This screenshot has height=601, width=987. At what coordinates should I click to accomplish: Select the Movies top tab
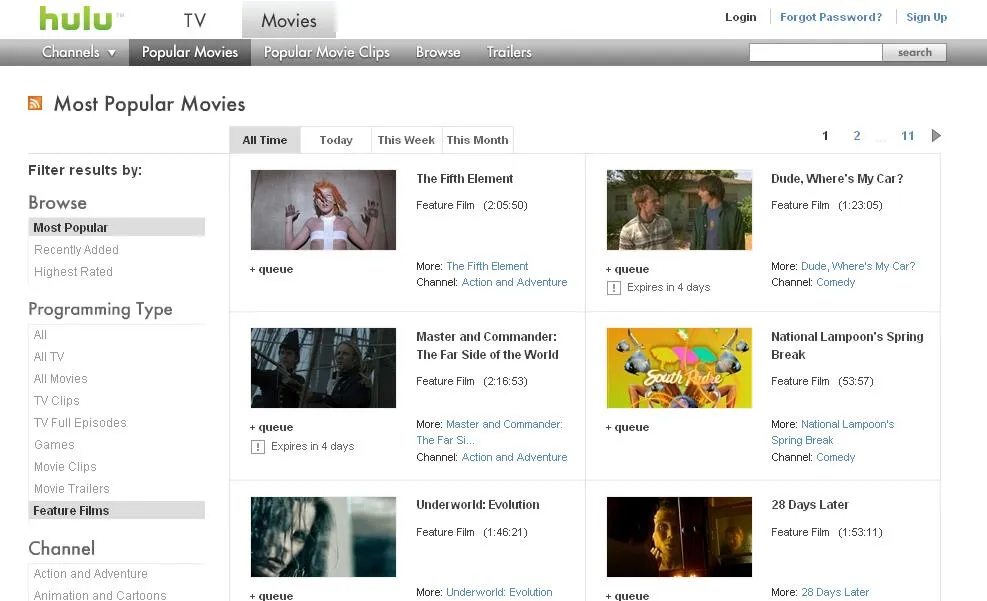289,20
